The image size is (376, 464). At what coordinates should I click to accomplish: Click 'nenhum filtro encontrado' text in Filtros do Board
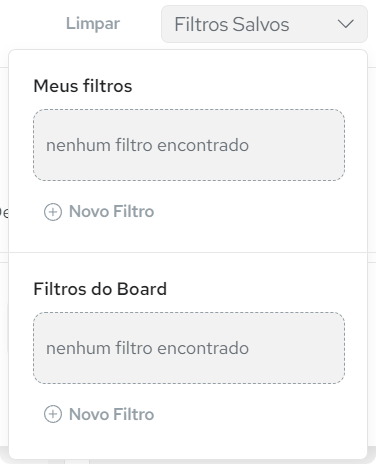(x=147, y=348)
